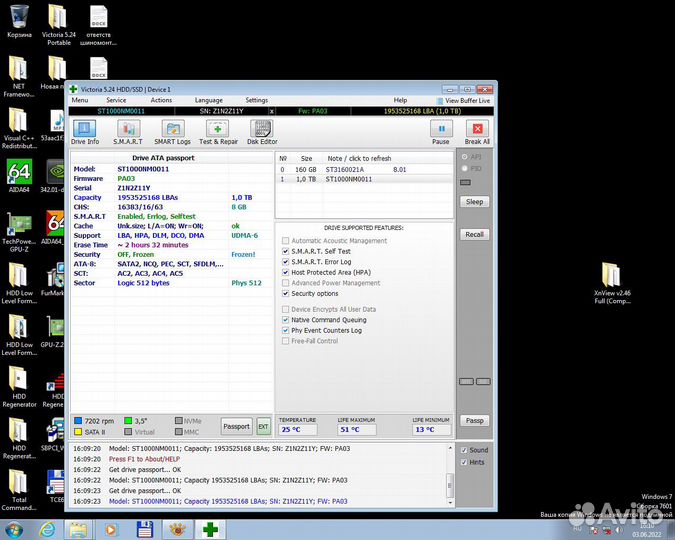Open media player from taskbar
This screenshot has width=675, height=540.
111,530
